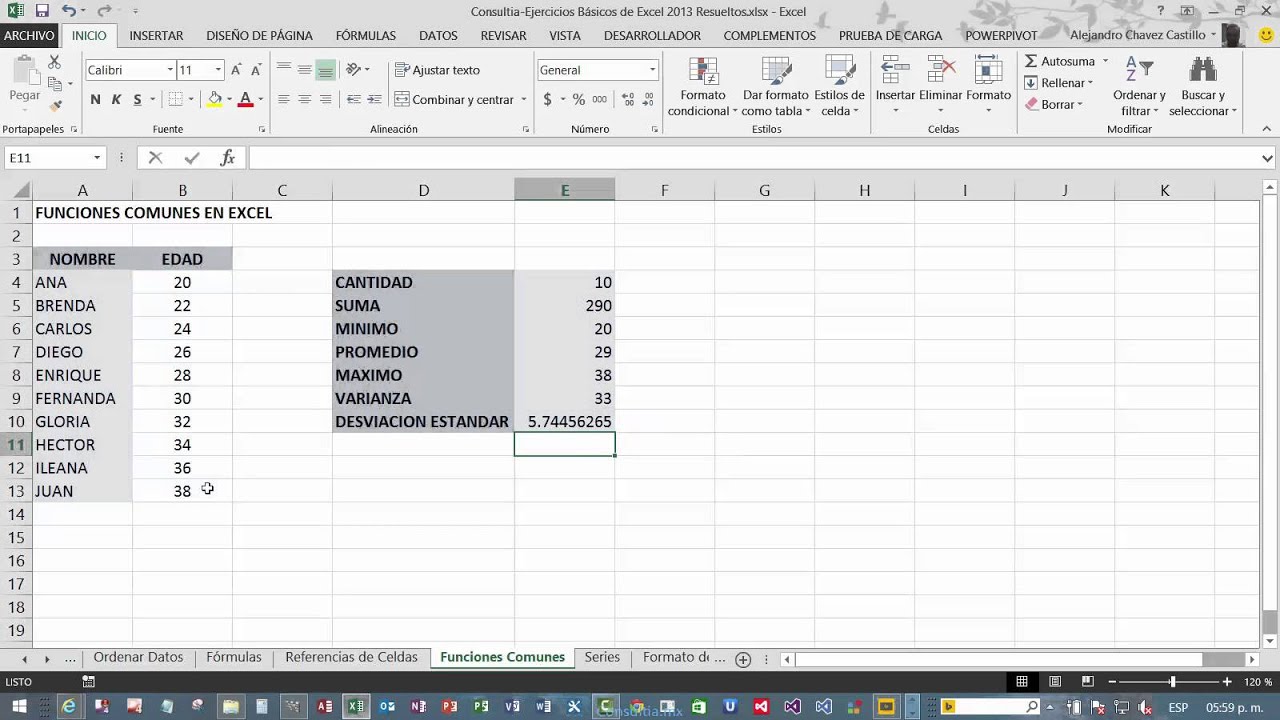Click the Copy icon in Portapapeles
Viewport: 1280px width, 720px height.
click(x=55, y=84)
